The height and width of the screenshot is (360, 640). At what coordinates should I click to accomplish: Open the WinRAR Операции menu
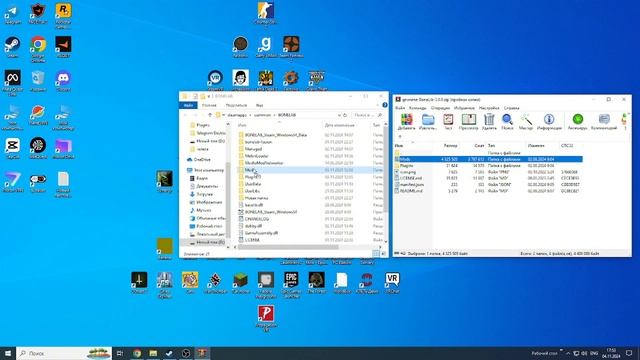440,108
